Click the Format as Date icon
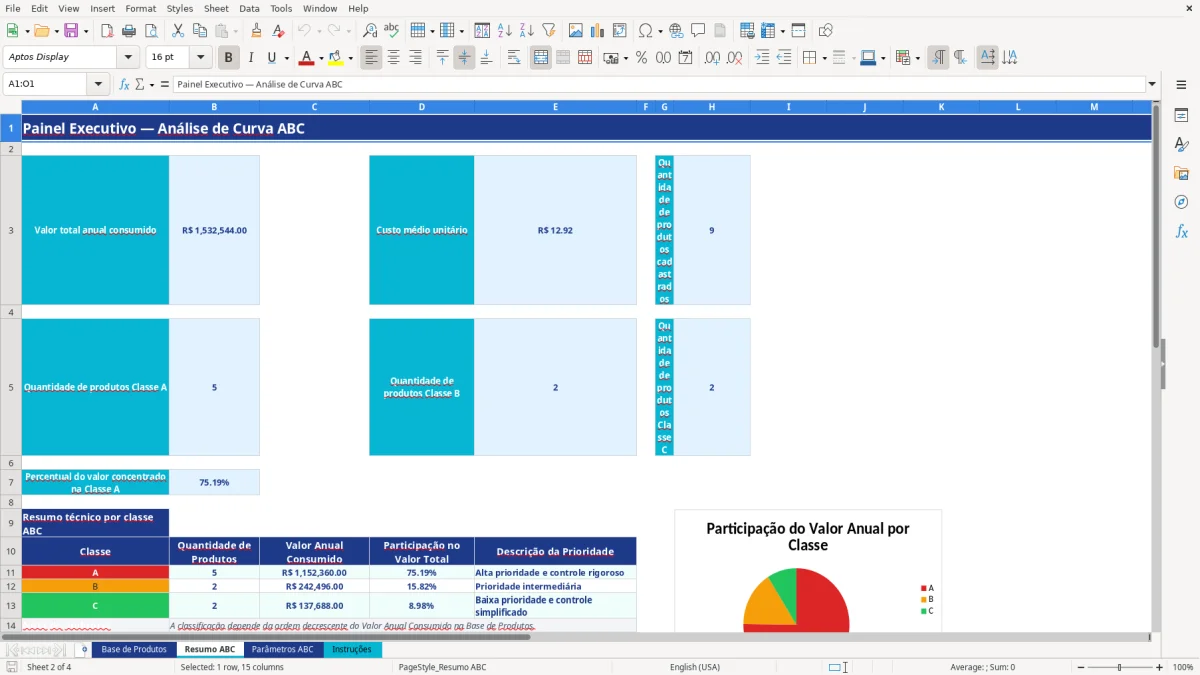The width and height of the screenshot is (1200, 675). 686,58
